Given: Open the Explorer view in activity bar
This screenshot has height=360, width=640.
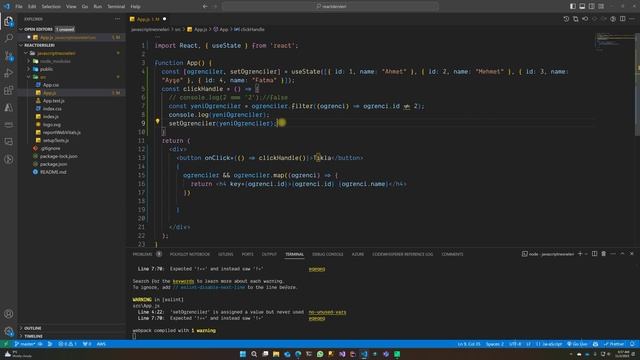Looking at the screenshot, I should (x=9, y=22).
